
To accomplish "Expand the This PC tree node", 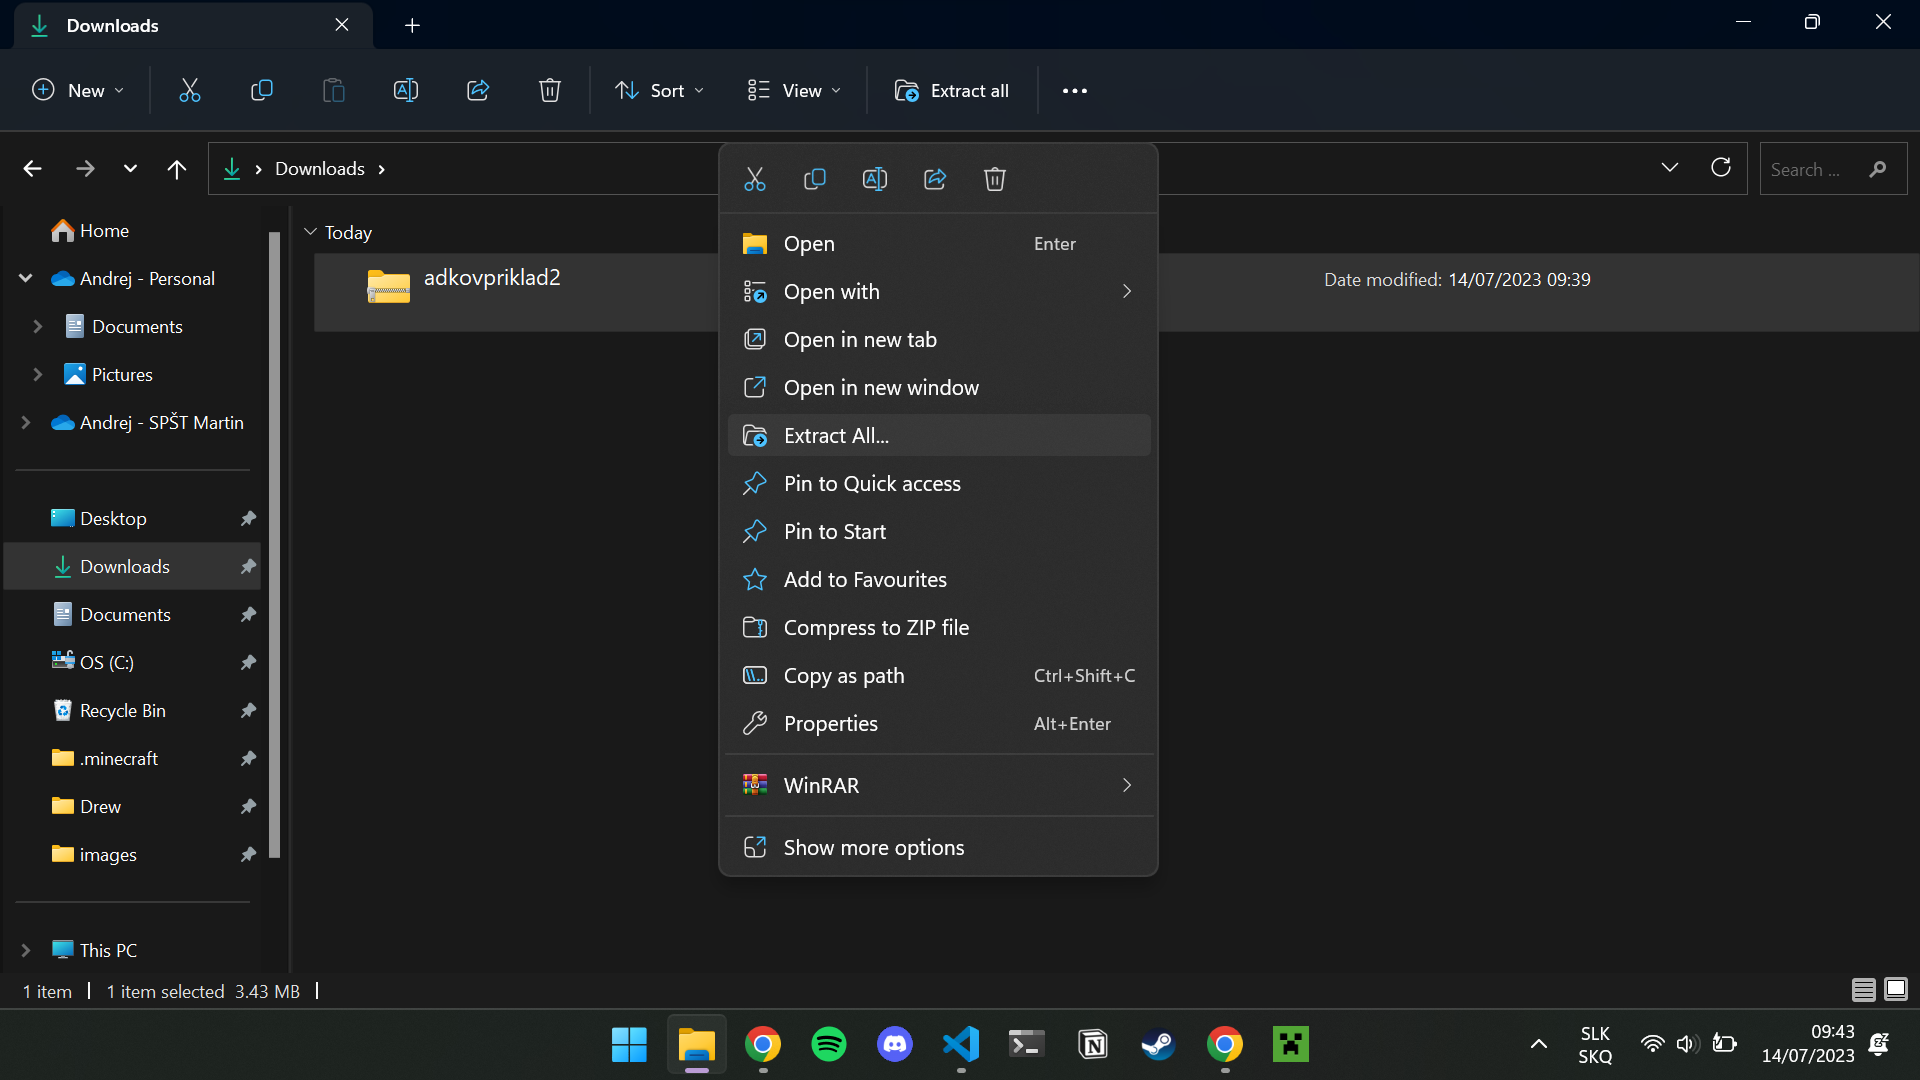I will 26,950.
